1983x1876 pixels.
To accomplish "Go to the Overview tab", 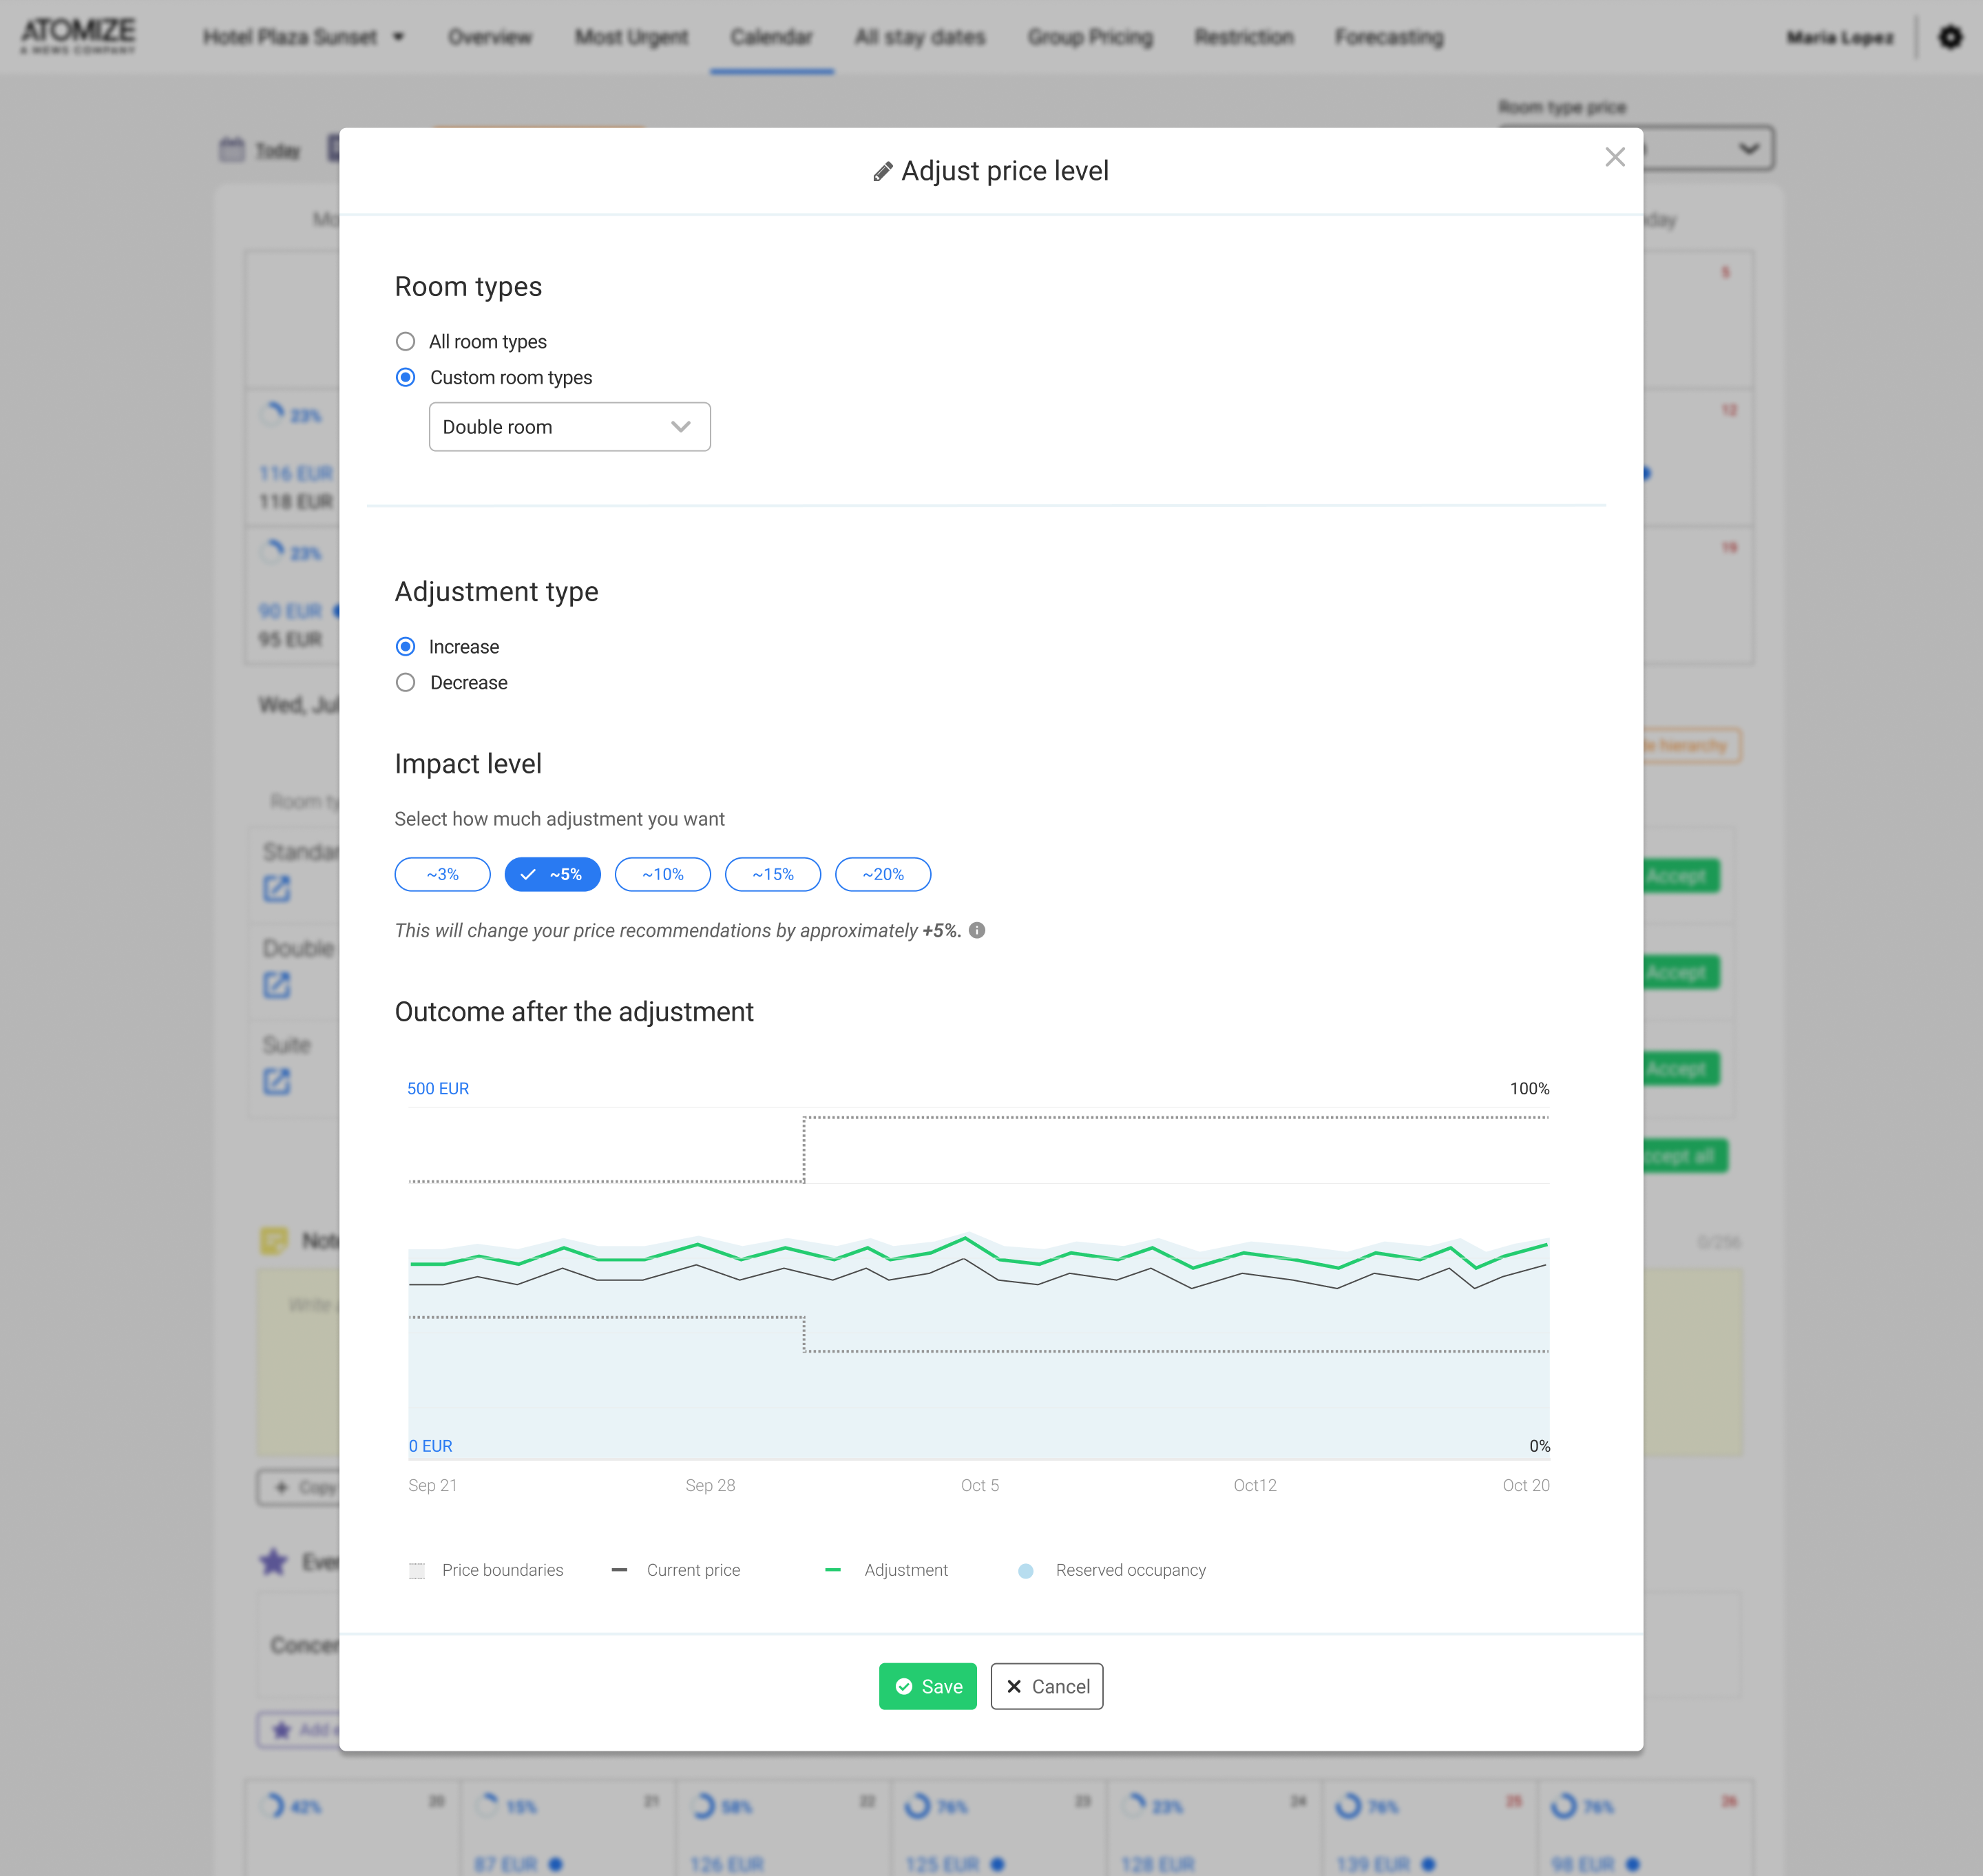I will (x=490, y=37).
